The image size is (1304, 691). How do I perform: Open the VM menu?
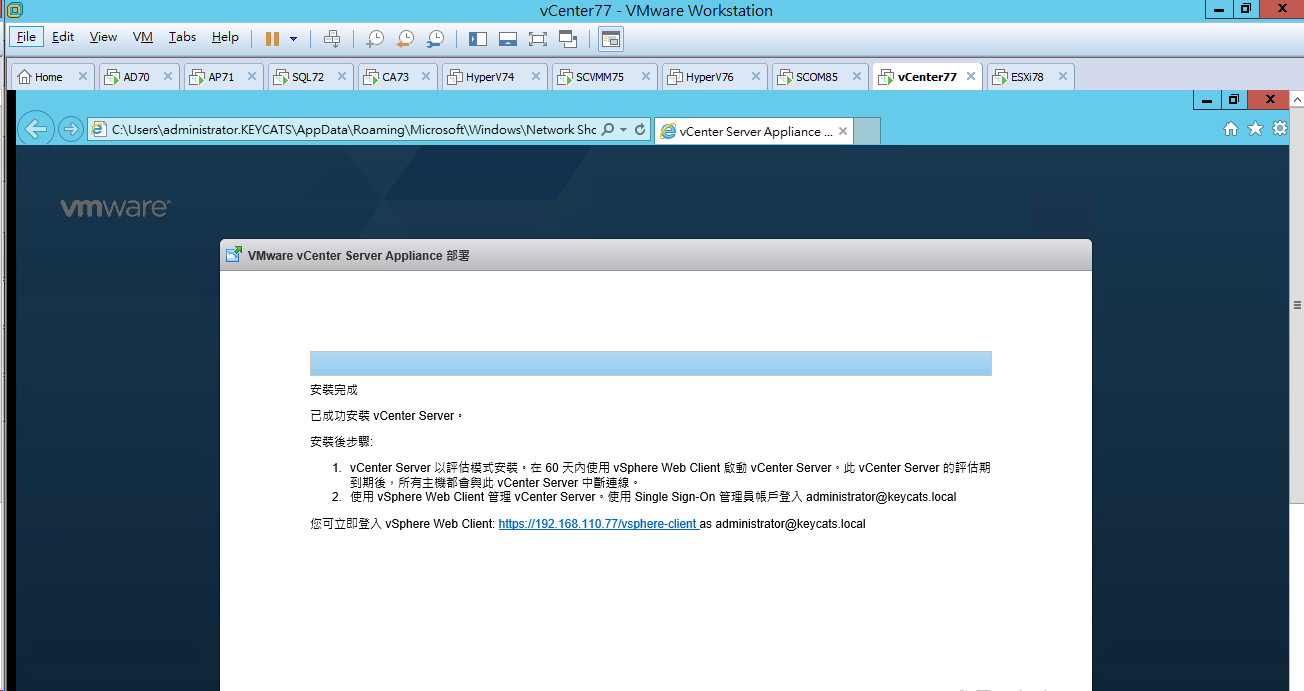point(143,37)
